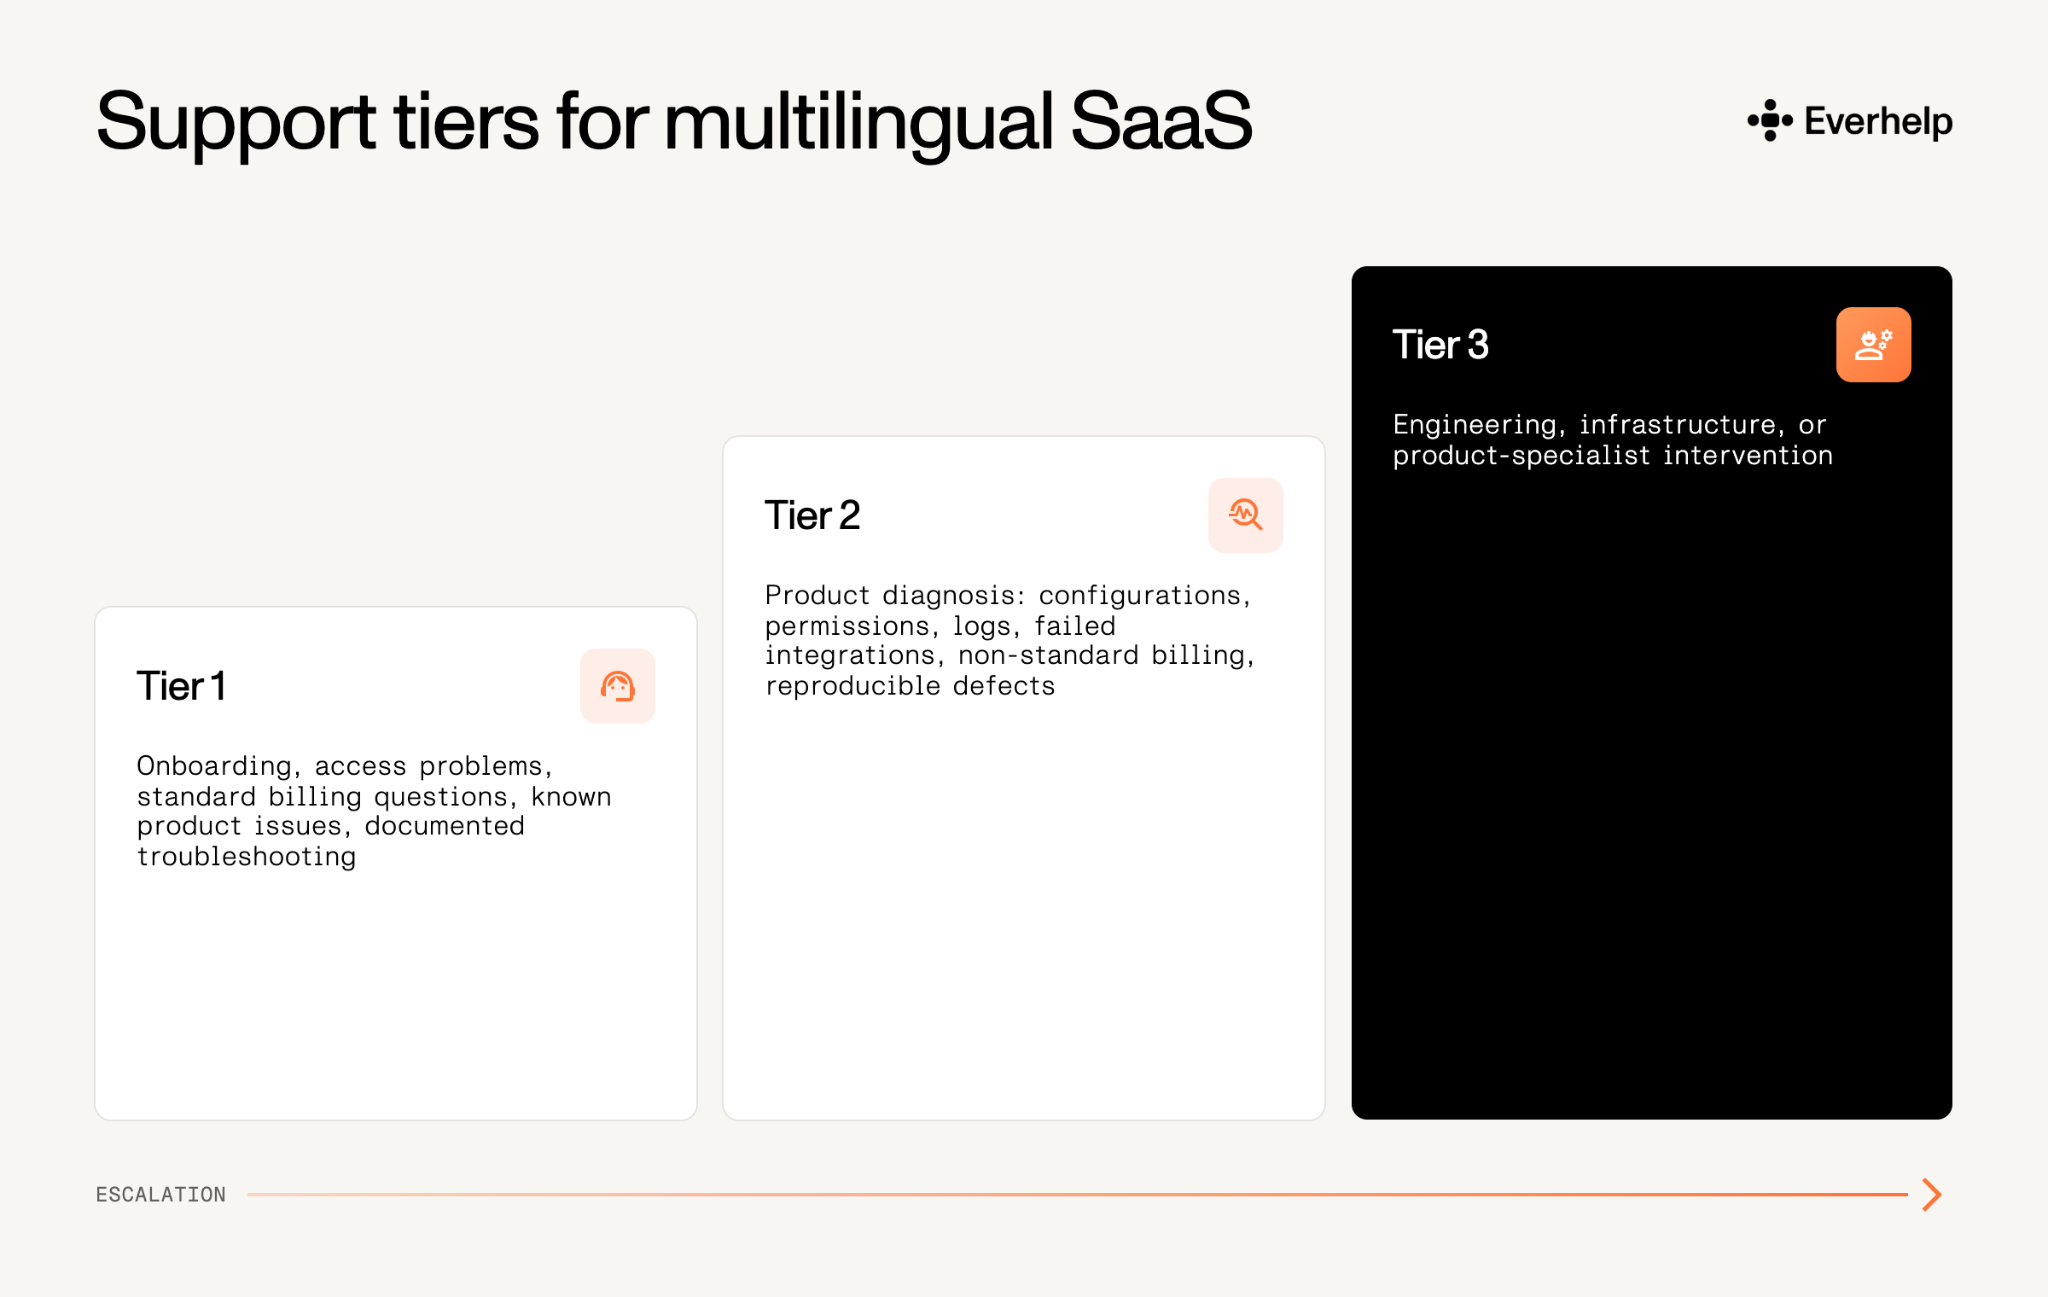Click the 'Tier 2' card title
Viewport: 2048px width, 1297px height.
pyautogui.click(x=812, y=515)
